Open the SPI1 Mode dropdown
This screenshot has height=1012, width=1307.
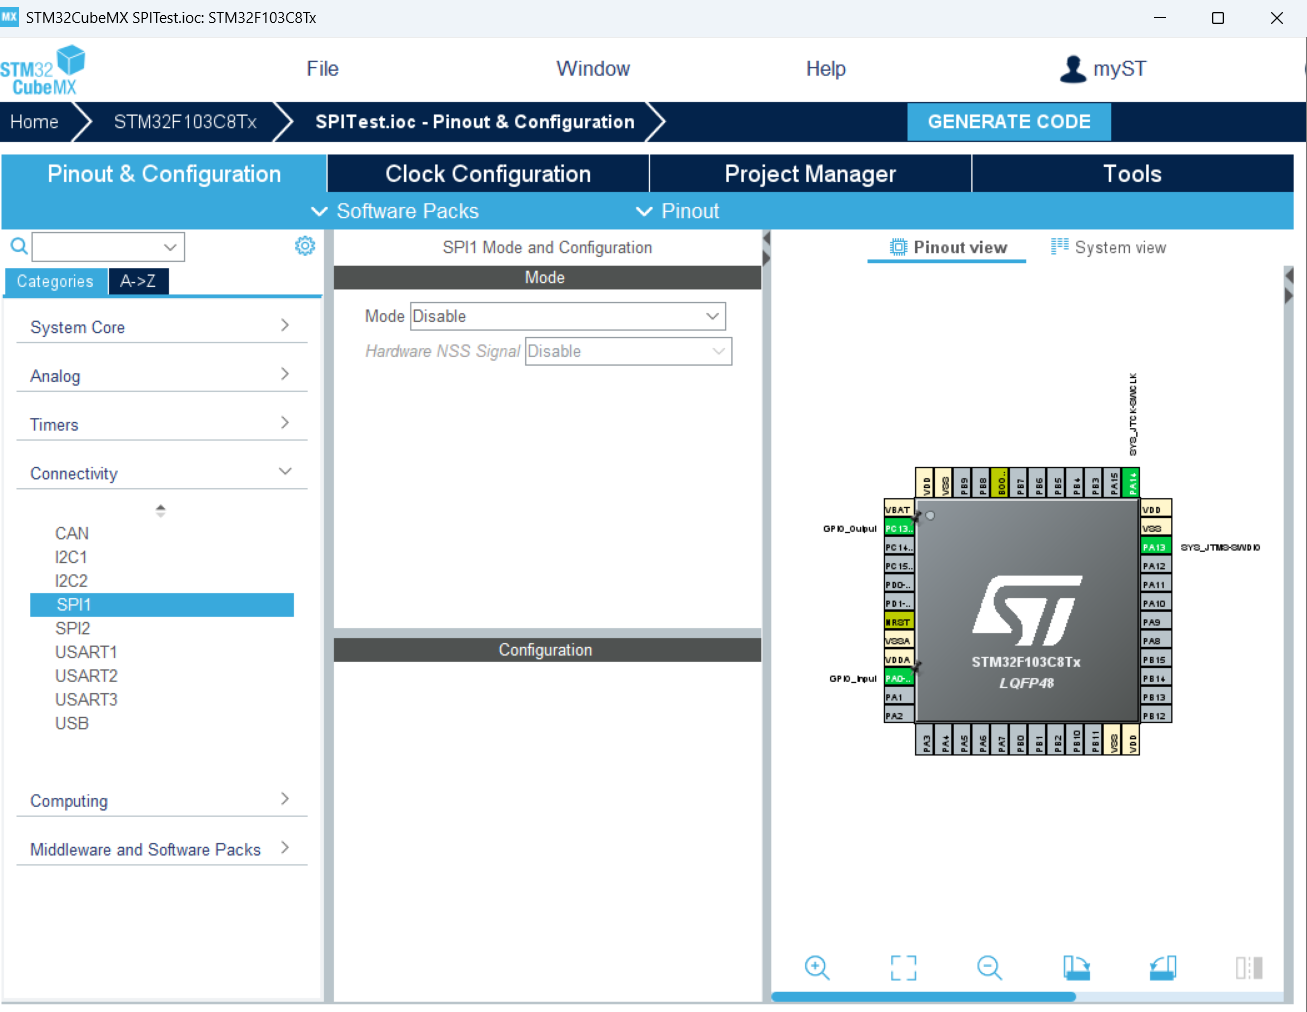[568, 316]
